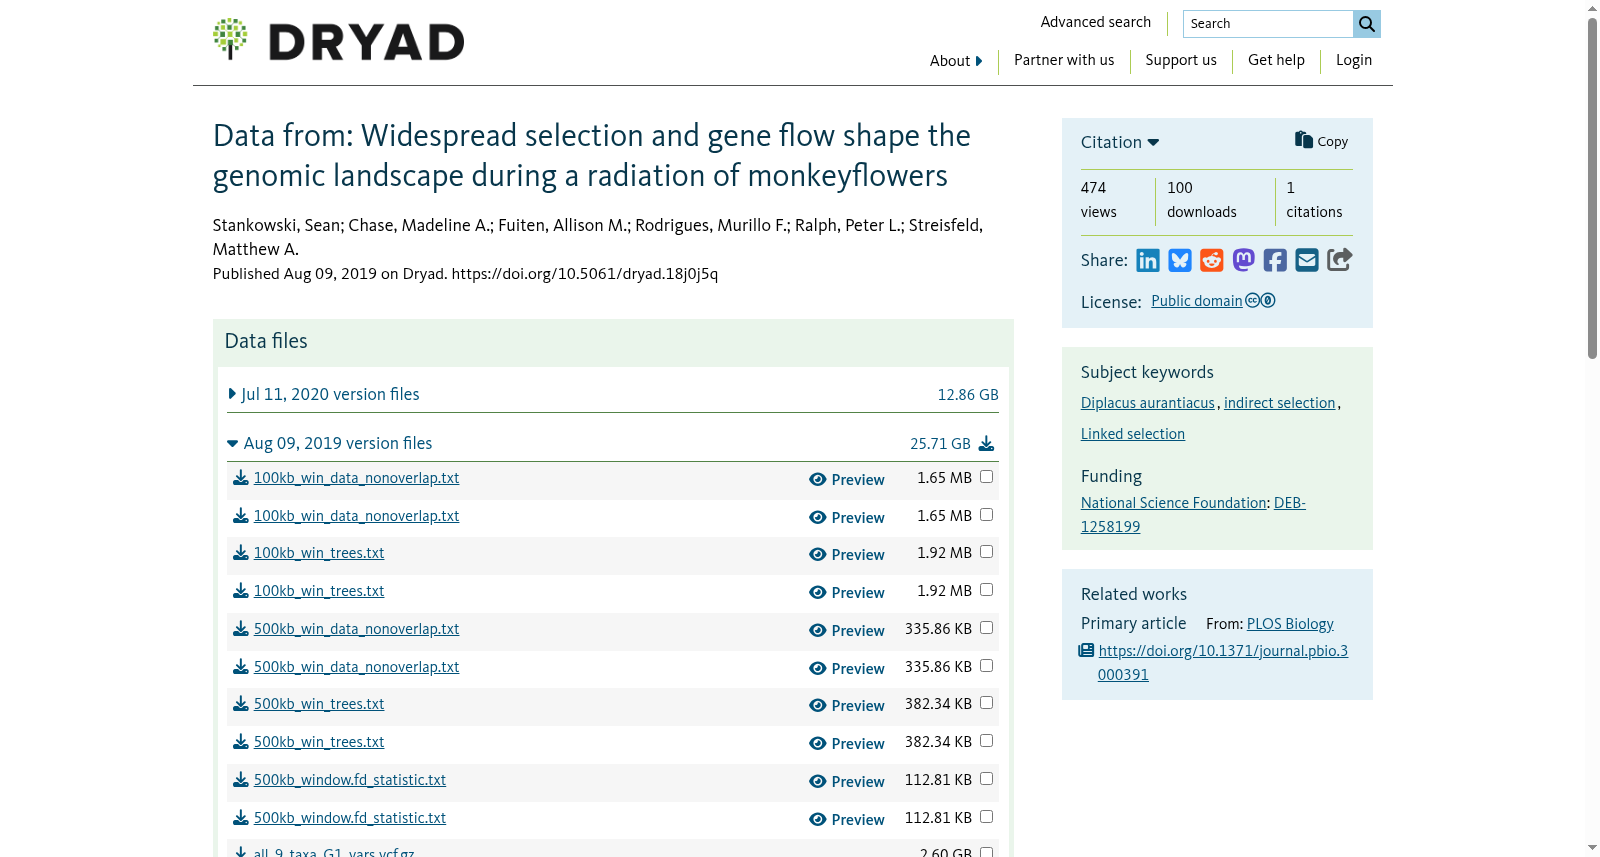
Task: Click the scrollbar down arrow
Action: (1592, 848)
